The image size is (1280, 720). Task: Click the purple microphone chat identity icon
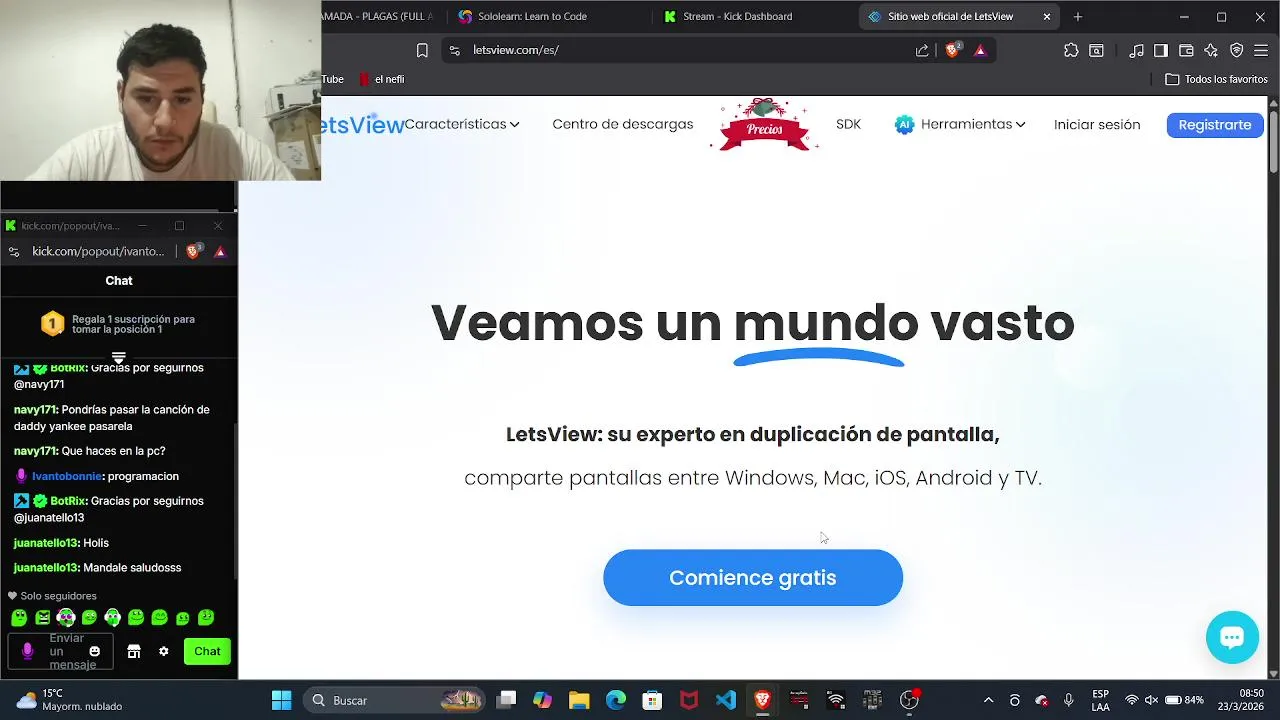pyautogui.click(x=27, y=651)
